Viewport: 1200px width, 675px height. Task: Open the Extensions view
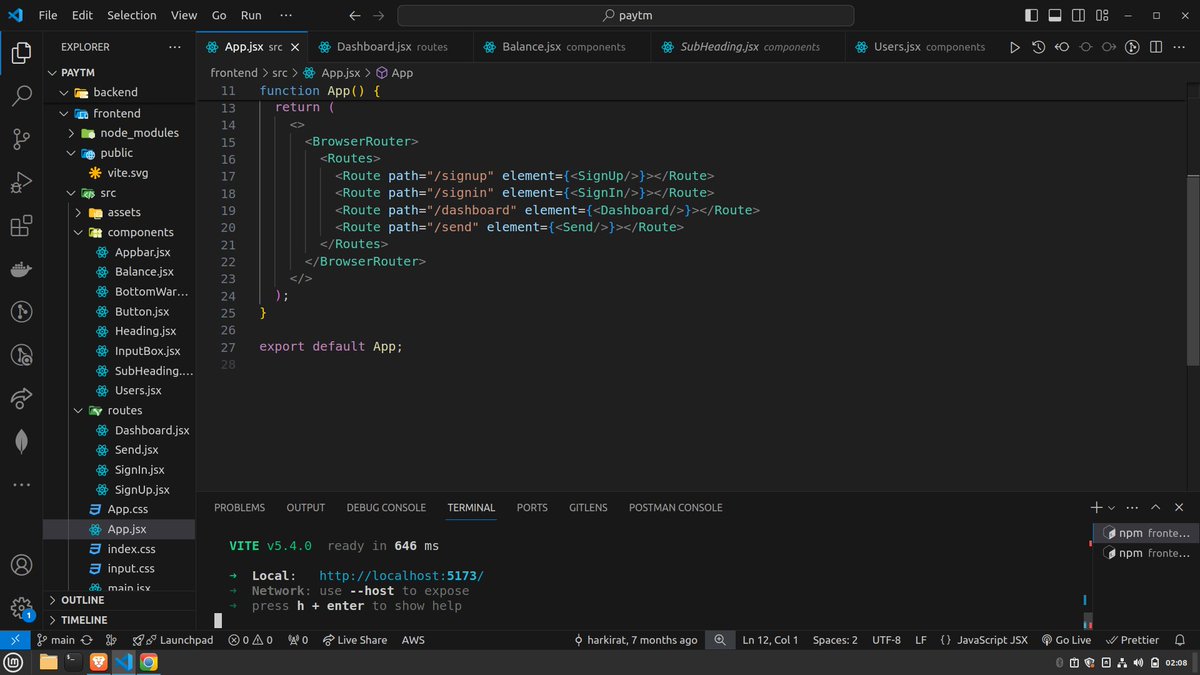click(x=21, y=226)
